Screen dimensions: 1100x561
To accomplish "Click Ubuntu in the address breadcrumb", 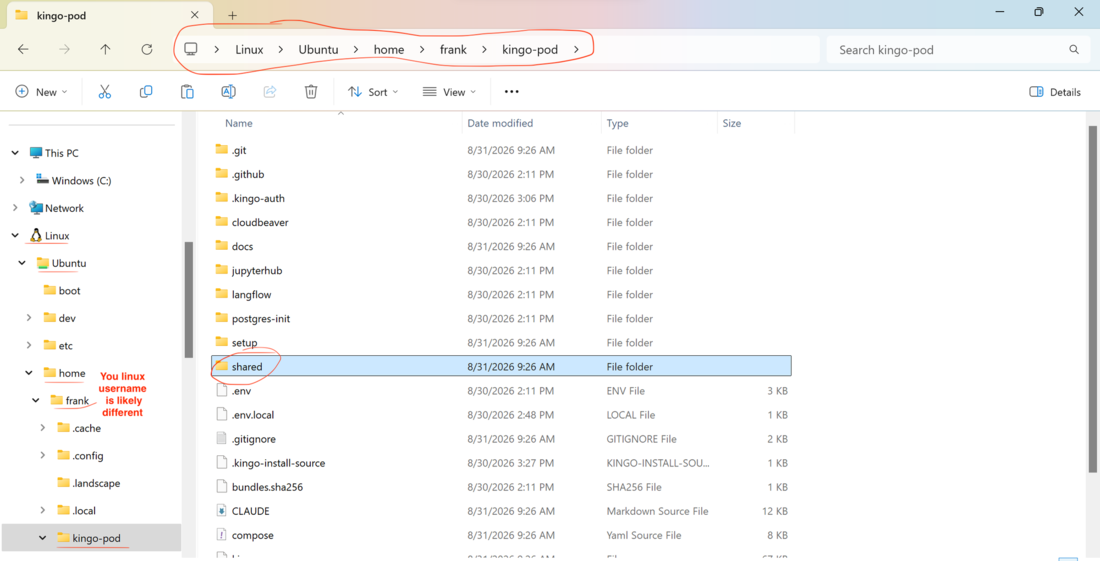I will point(318,50).
